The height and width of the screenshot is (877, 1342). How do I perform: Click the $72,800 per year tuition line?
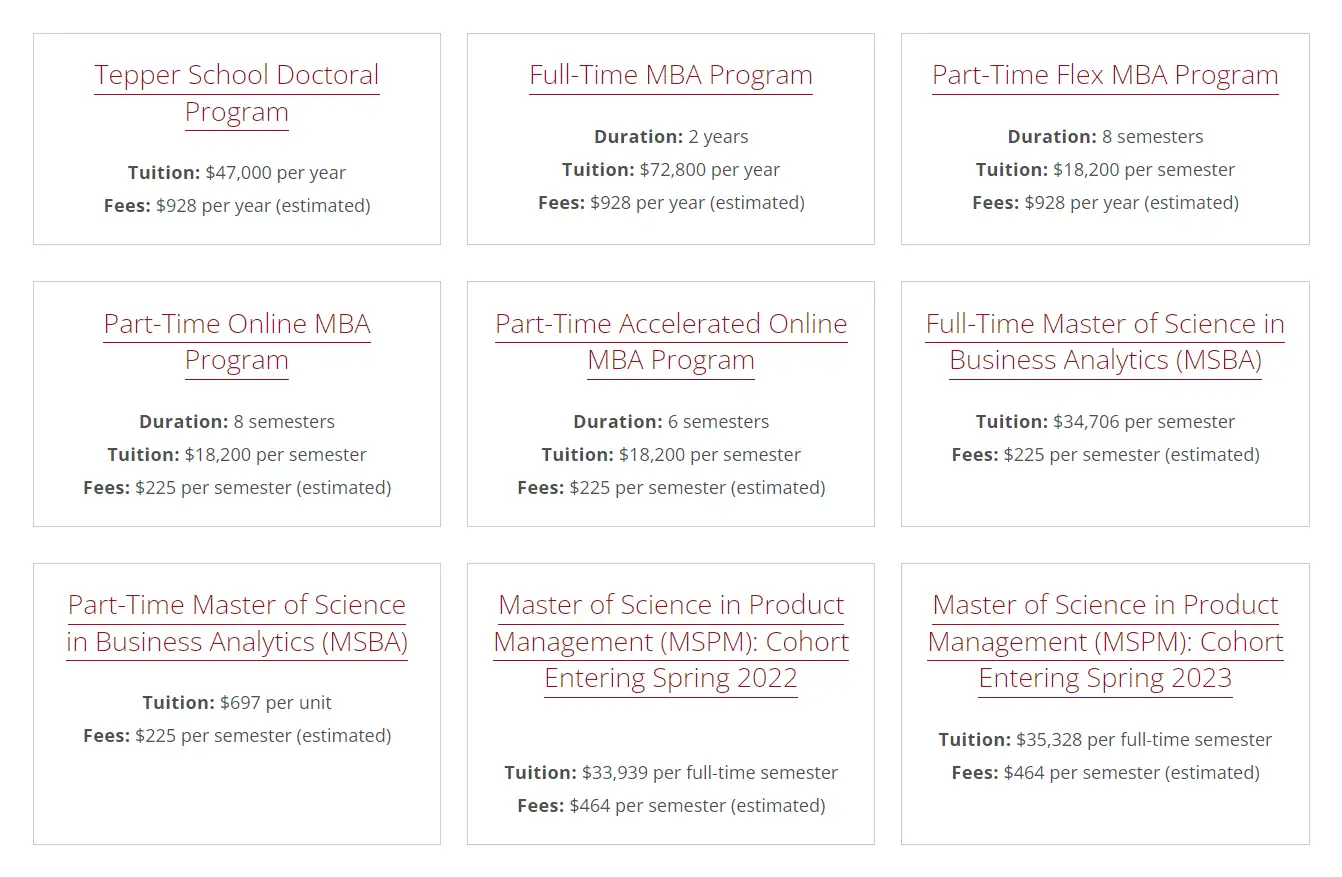pyautogui.click(x=709, y=169)
